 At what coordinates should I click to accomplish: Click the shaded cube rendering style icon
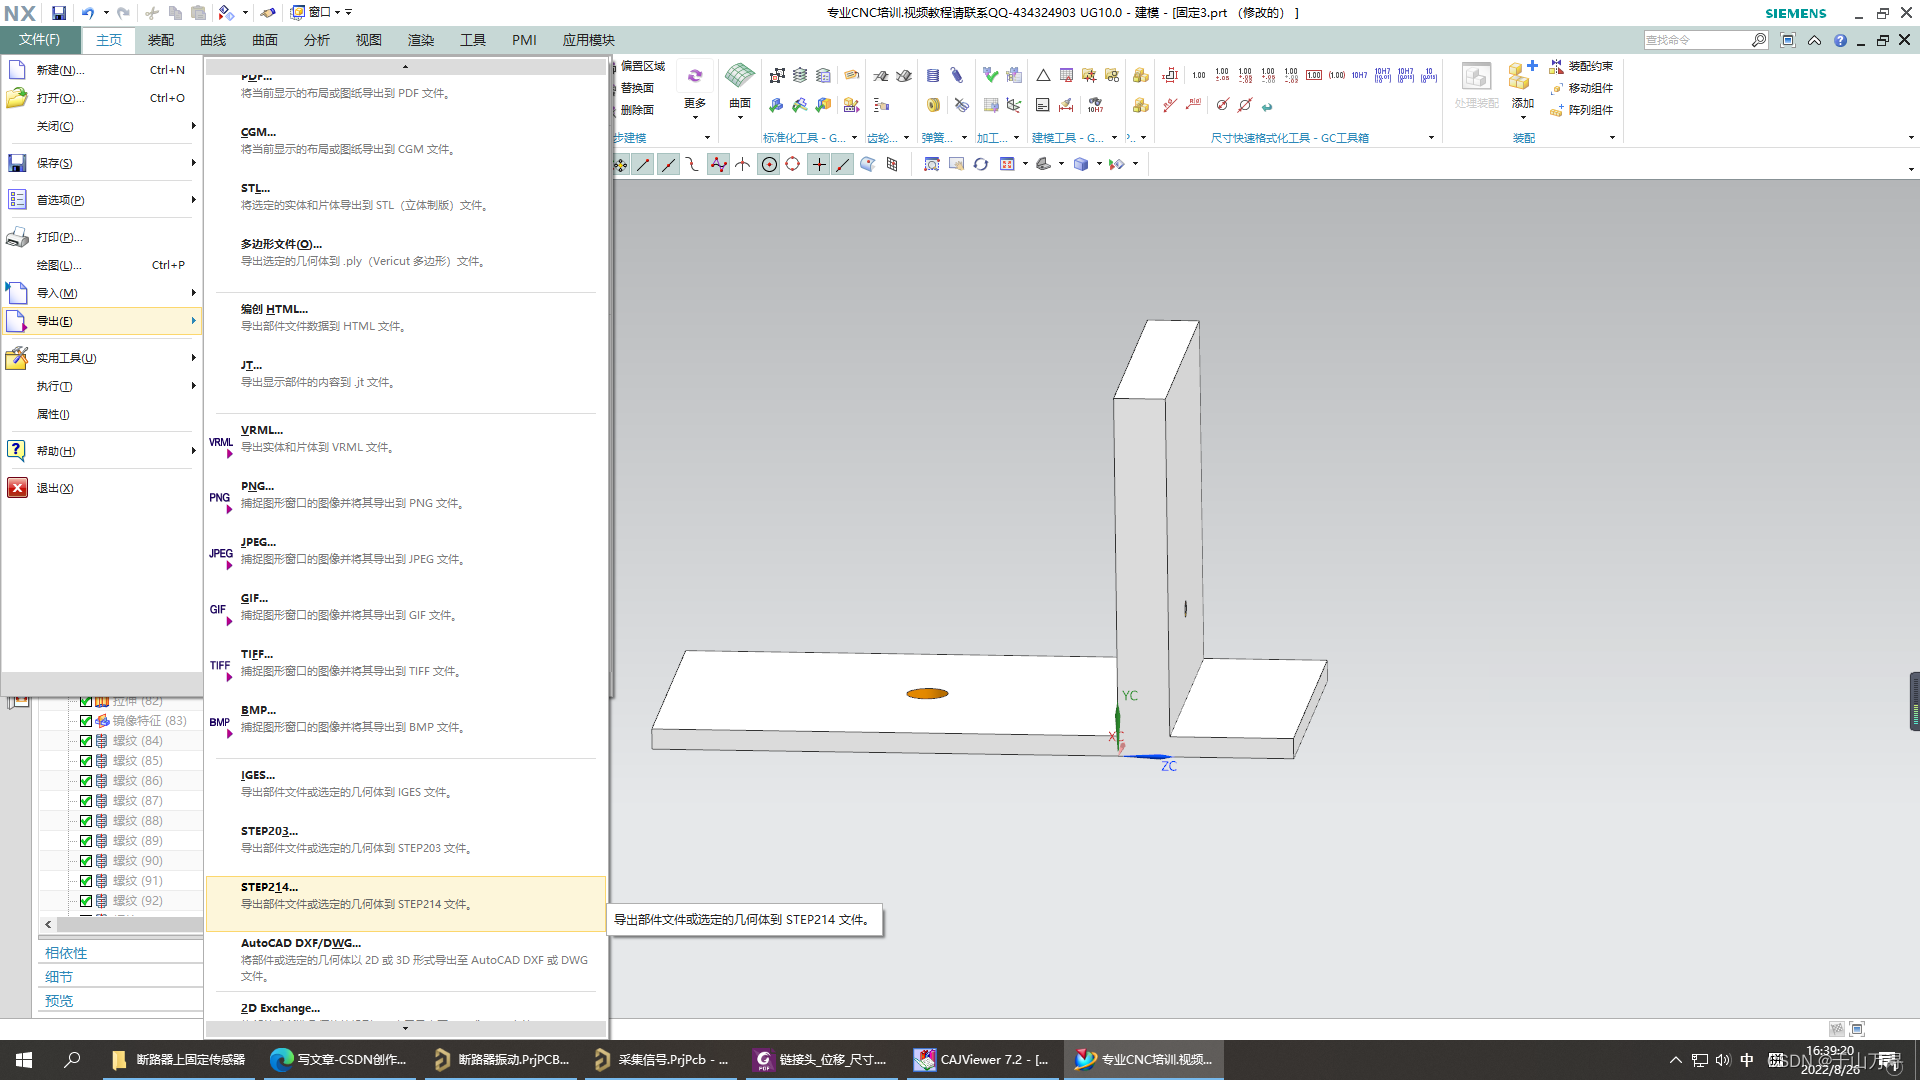[x=1081, y=164]
